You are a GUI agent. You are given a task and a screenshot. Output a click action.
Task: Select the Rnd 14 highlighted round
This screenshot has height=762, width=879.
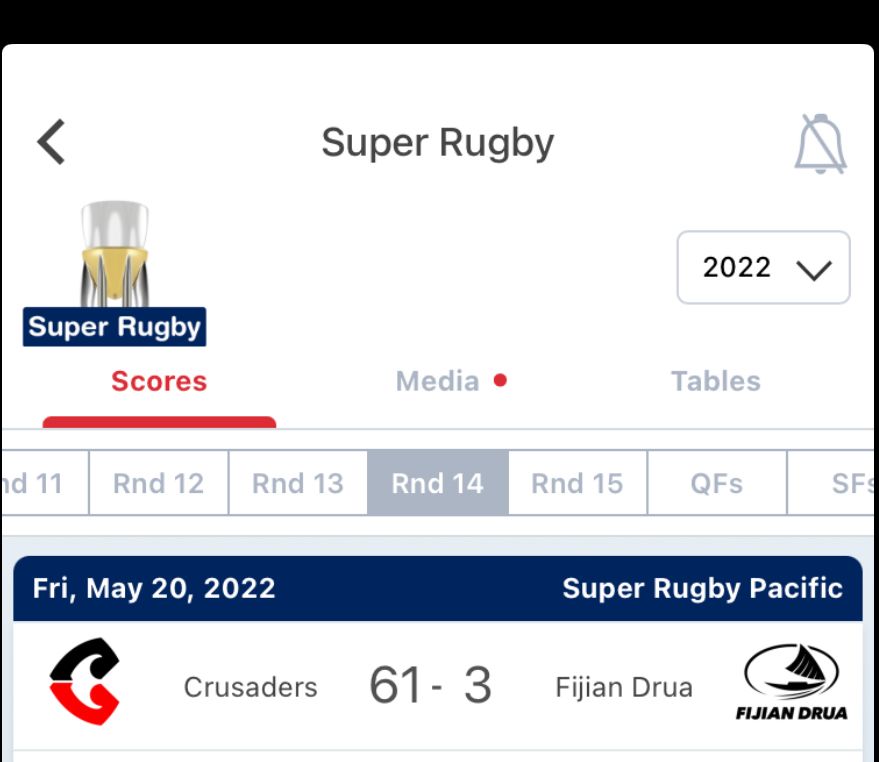pos(438,483)
